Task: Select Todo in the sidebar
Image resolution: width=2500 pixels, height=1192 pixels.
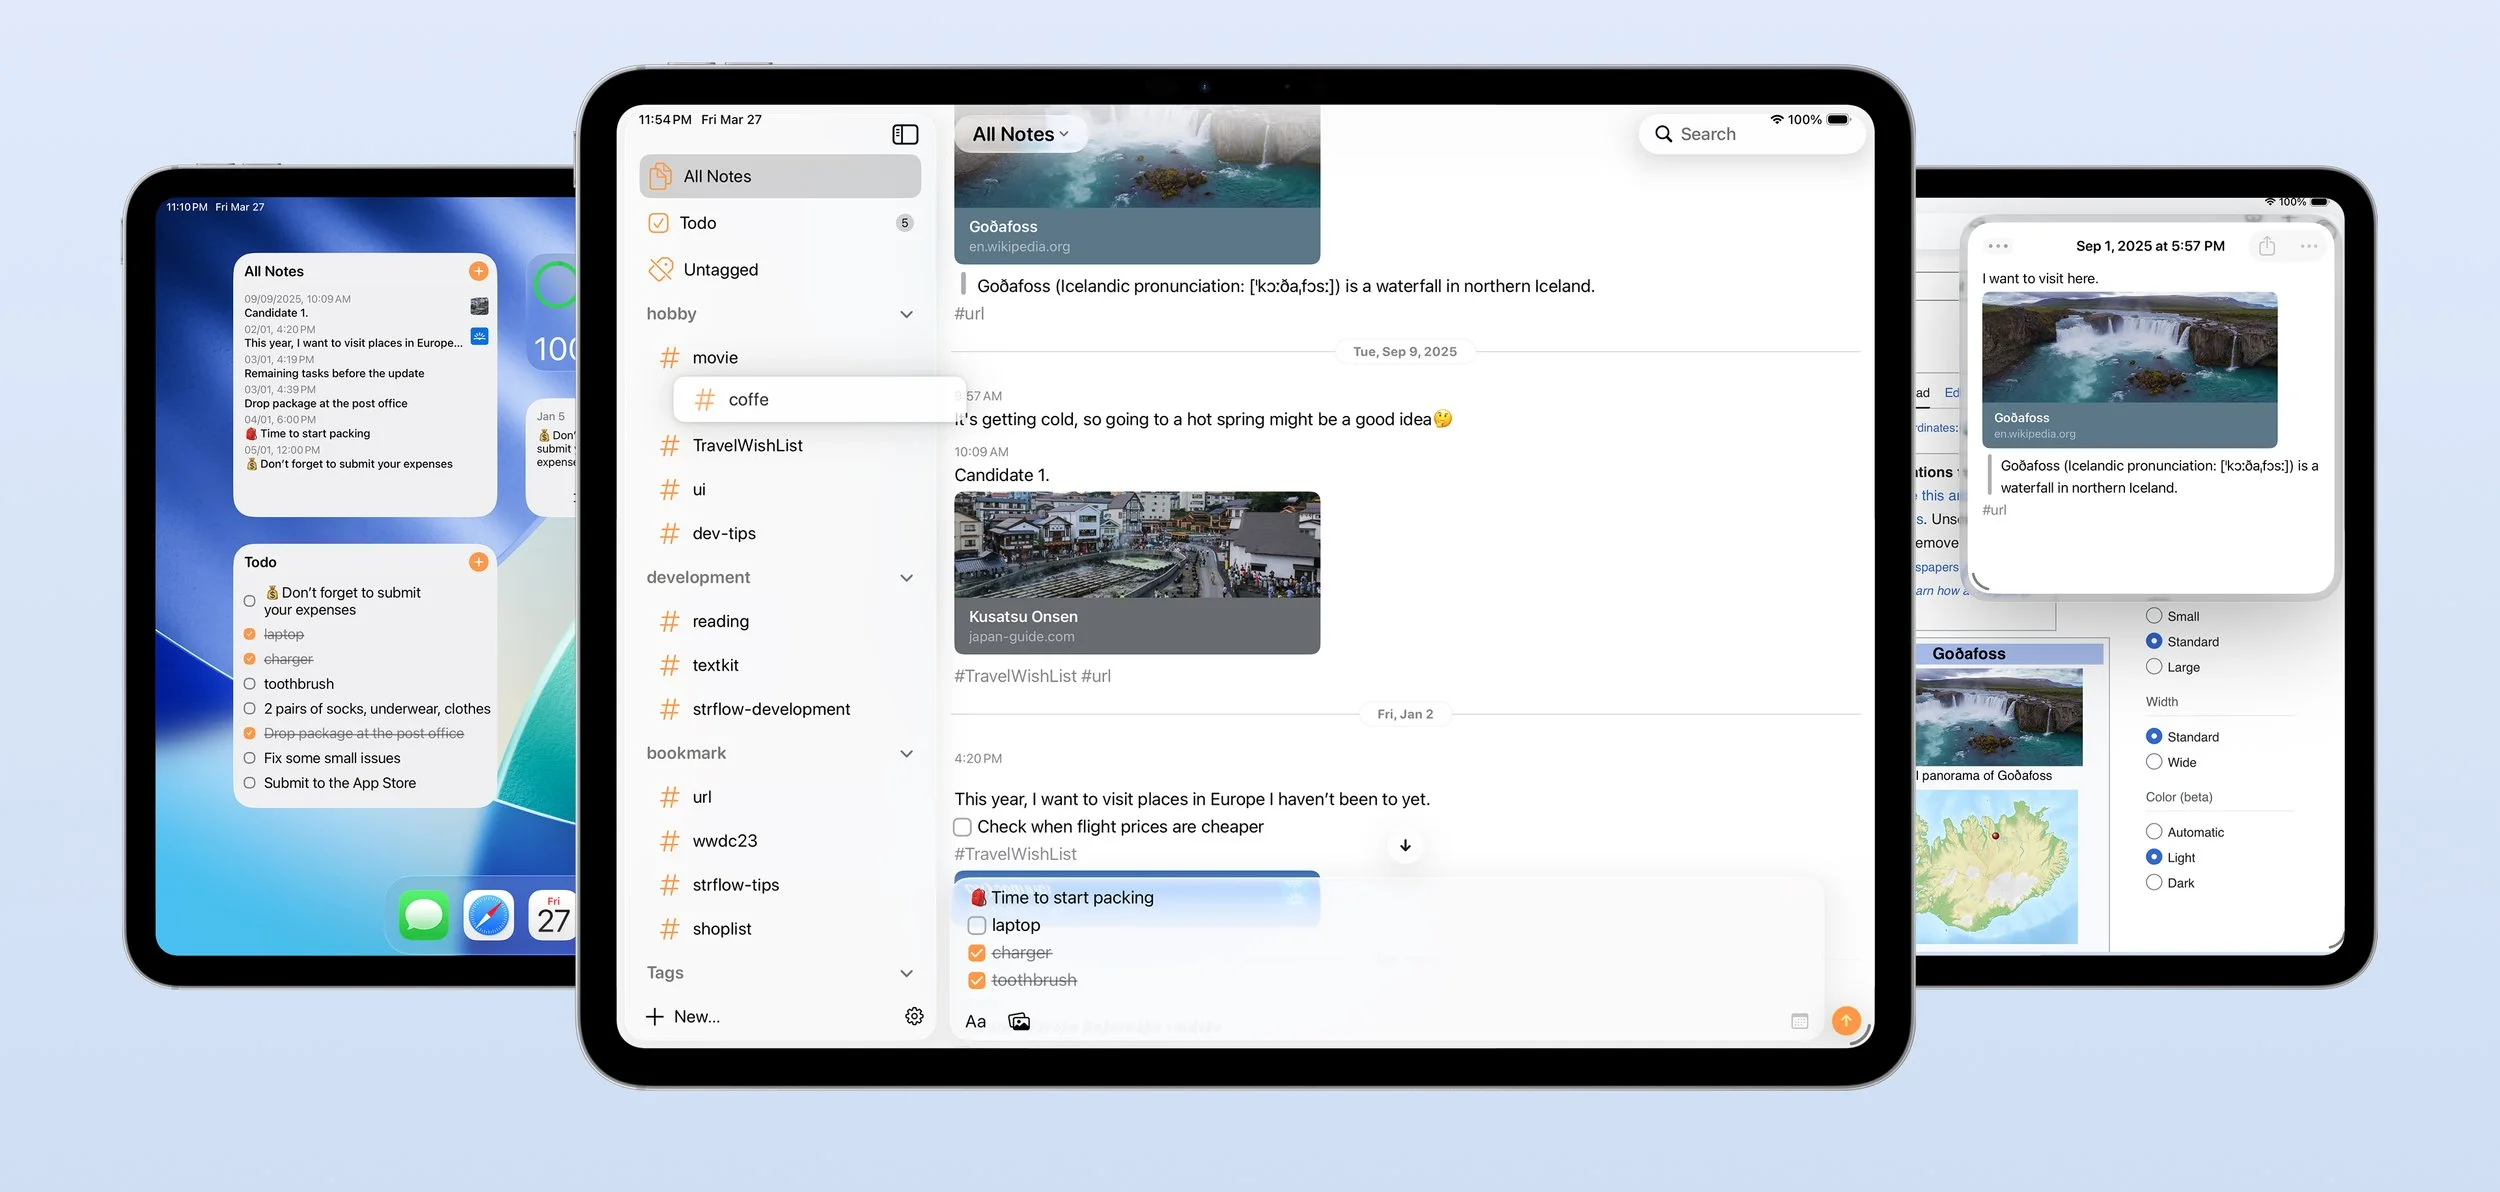Action: tap(698, 223)
